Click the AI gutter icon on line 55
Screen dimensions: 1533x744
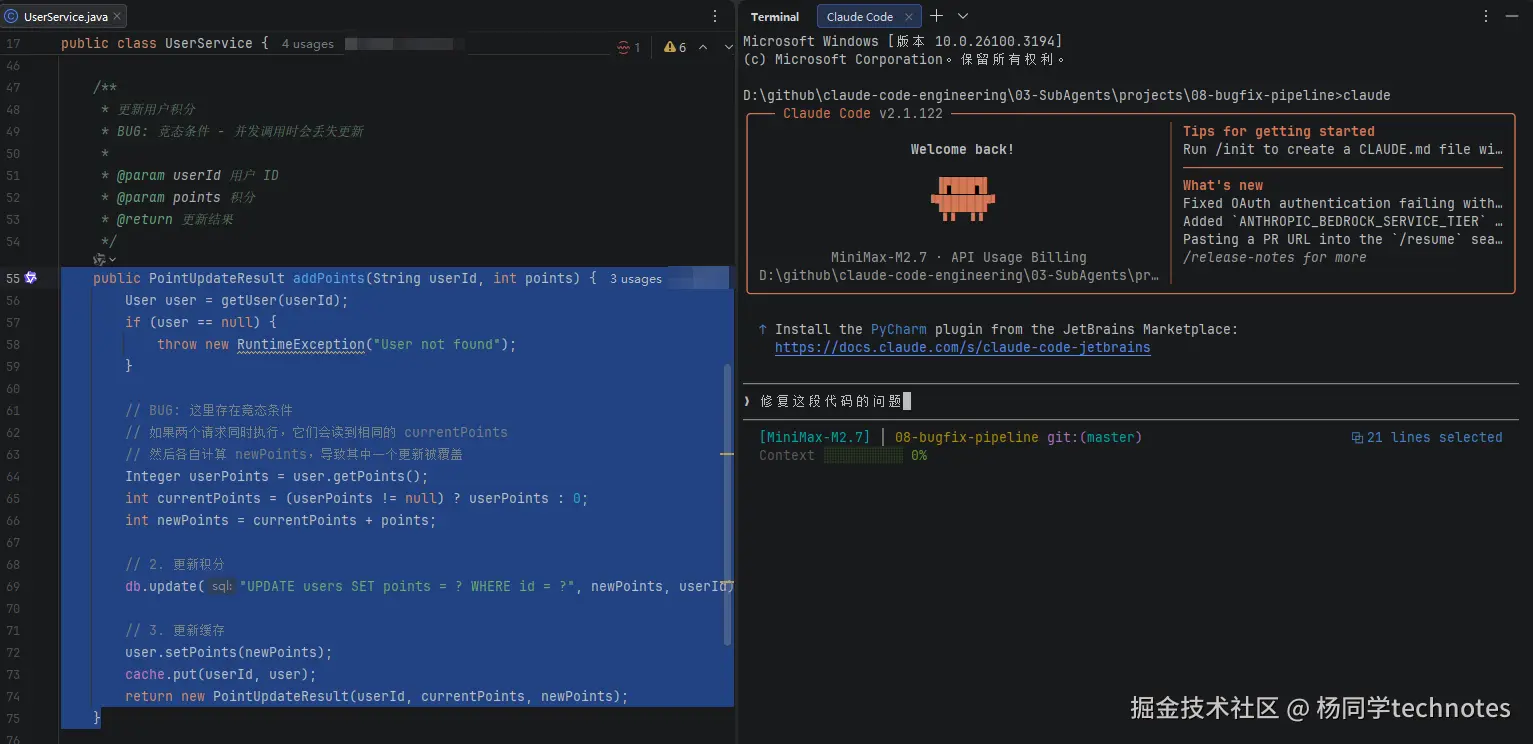pyautogui.click(x=31, y=278)
